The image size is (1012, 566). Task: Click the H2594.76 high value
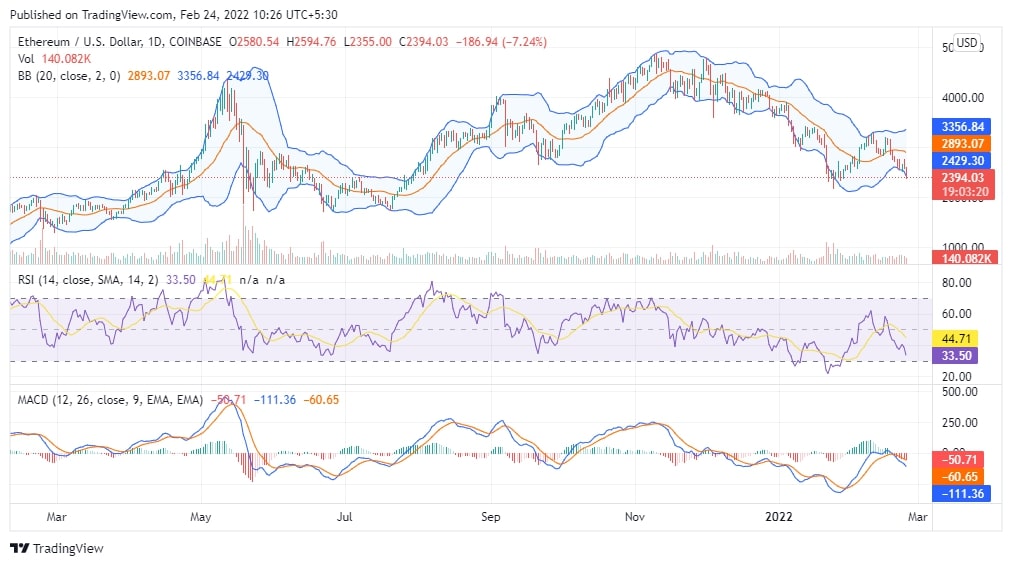(x=311, y=42)
